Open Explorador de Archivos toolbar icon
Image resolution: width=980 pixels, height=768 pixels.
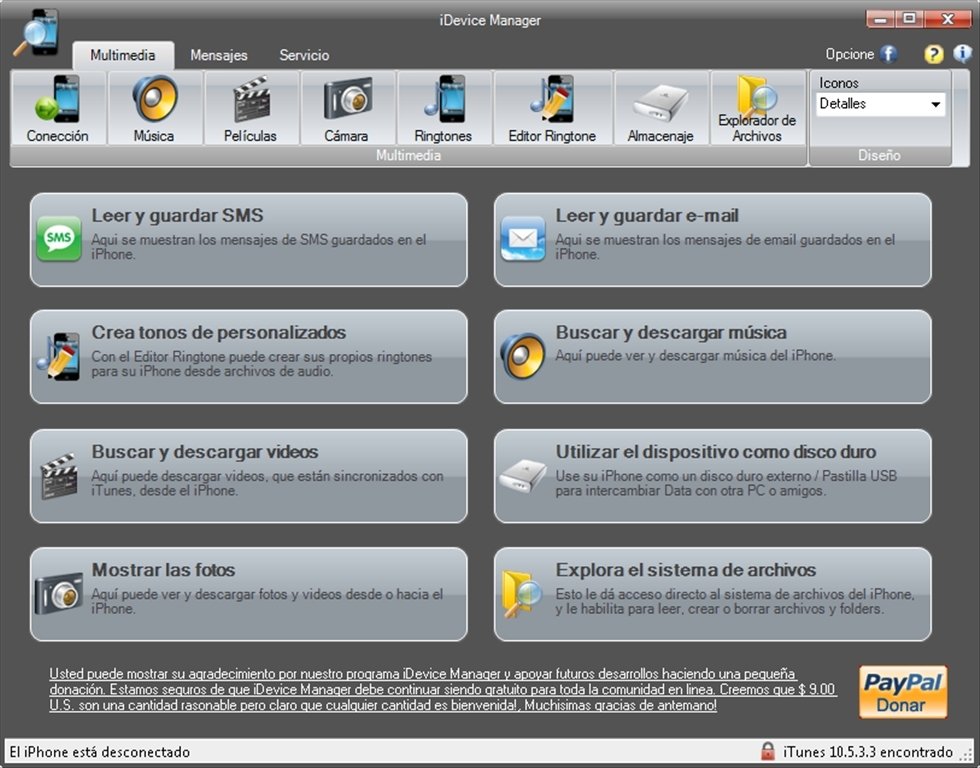click(757, 108)
